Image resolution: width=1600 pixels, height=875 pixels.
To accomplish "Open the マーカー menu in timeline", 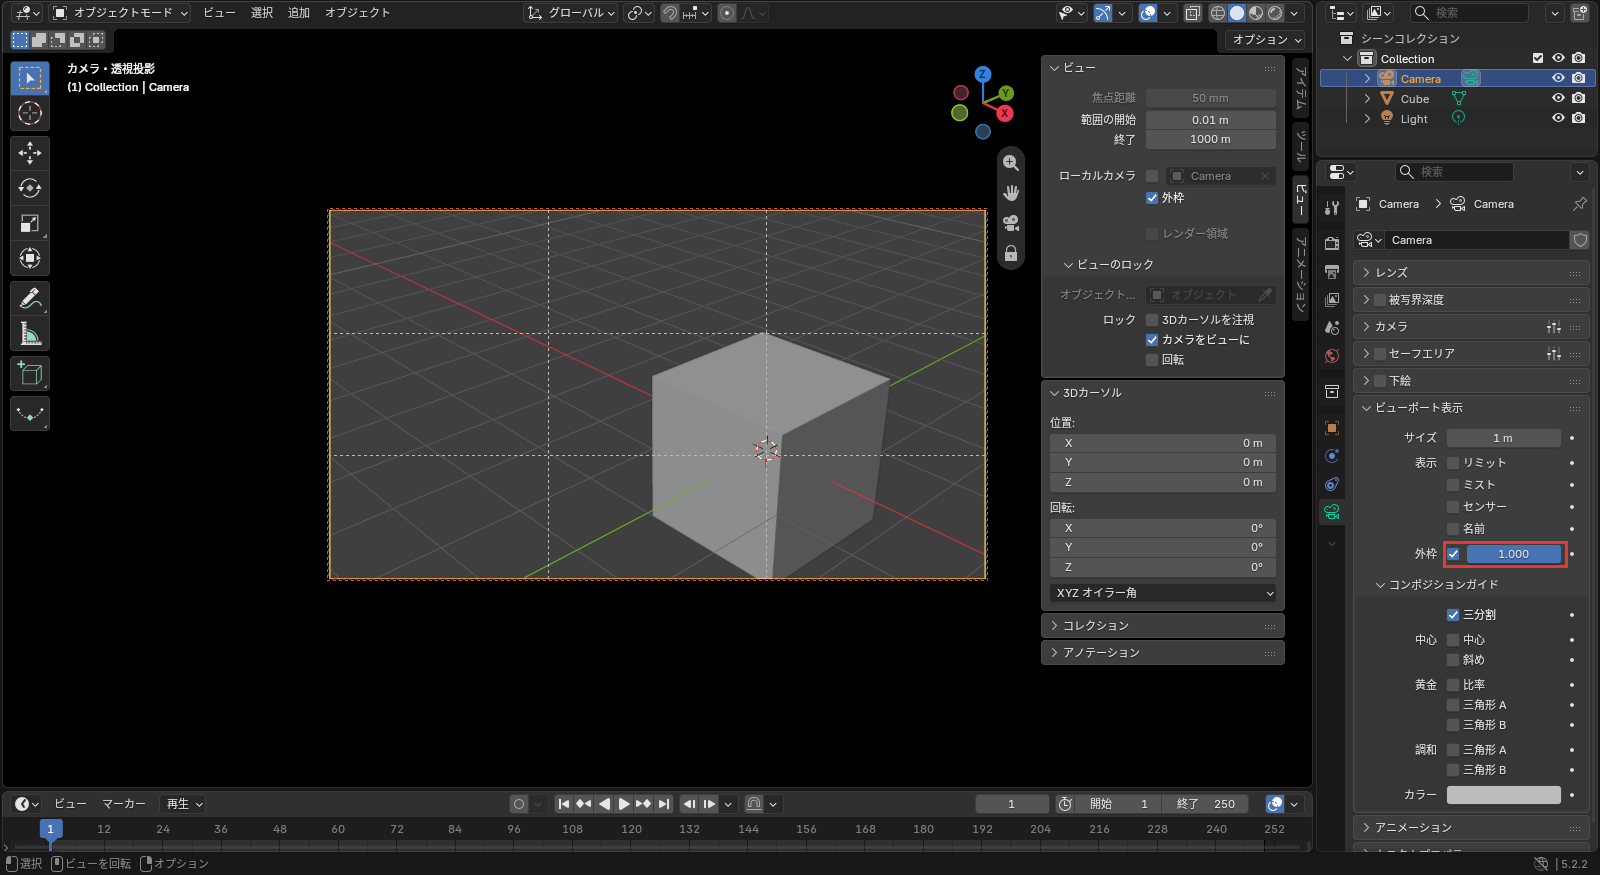I will coord(124,804).
